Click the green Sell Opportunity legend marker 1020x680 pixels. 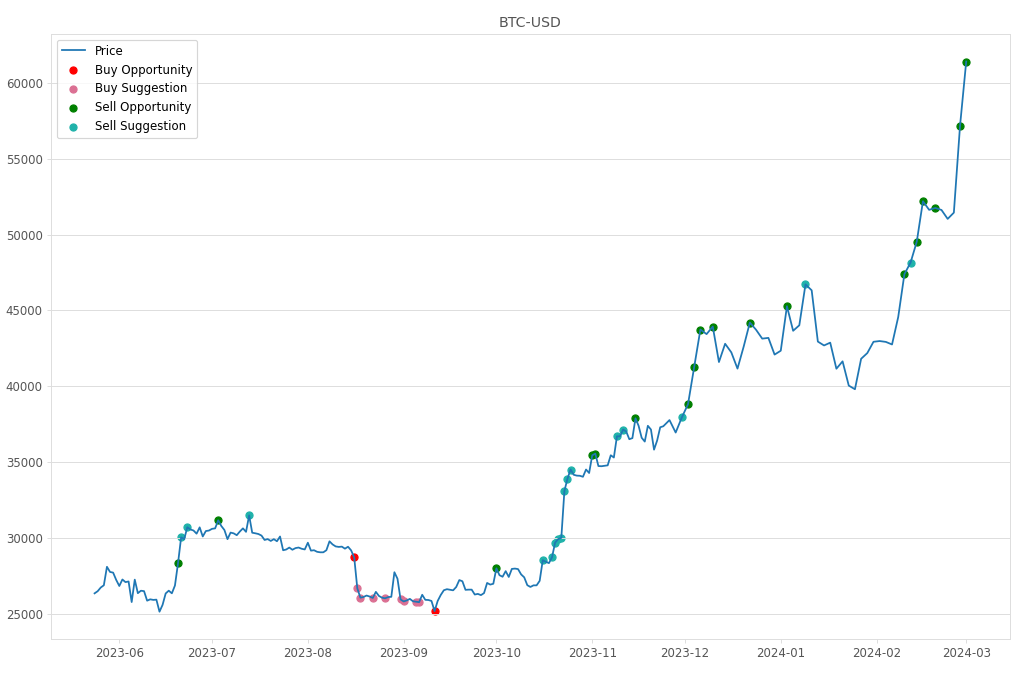click(x=73, y=108)
